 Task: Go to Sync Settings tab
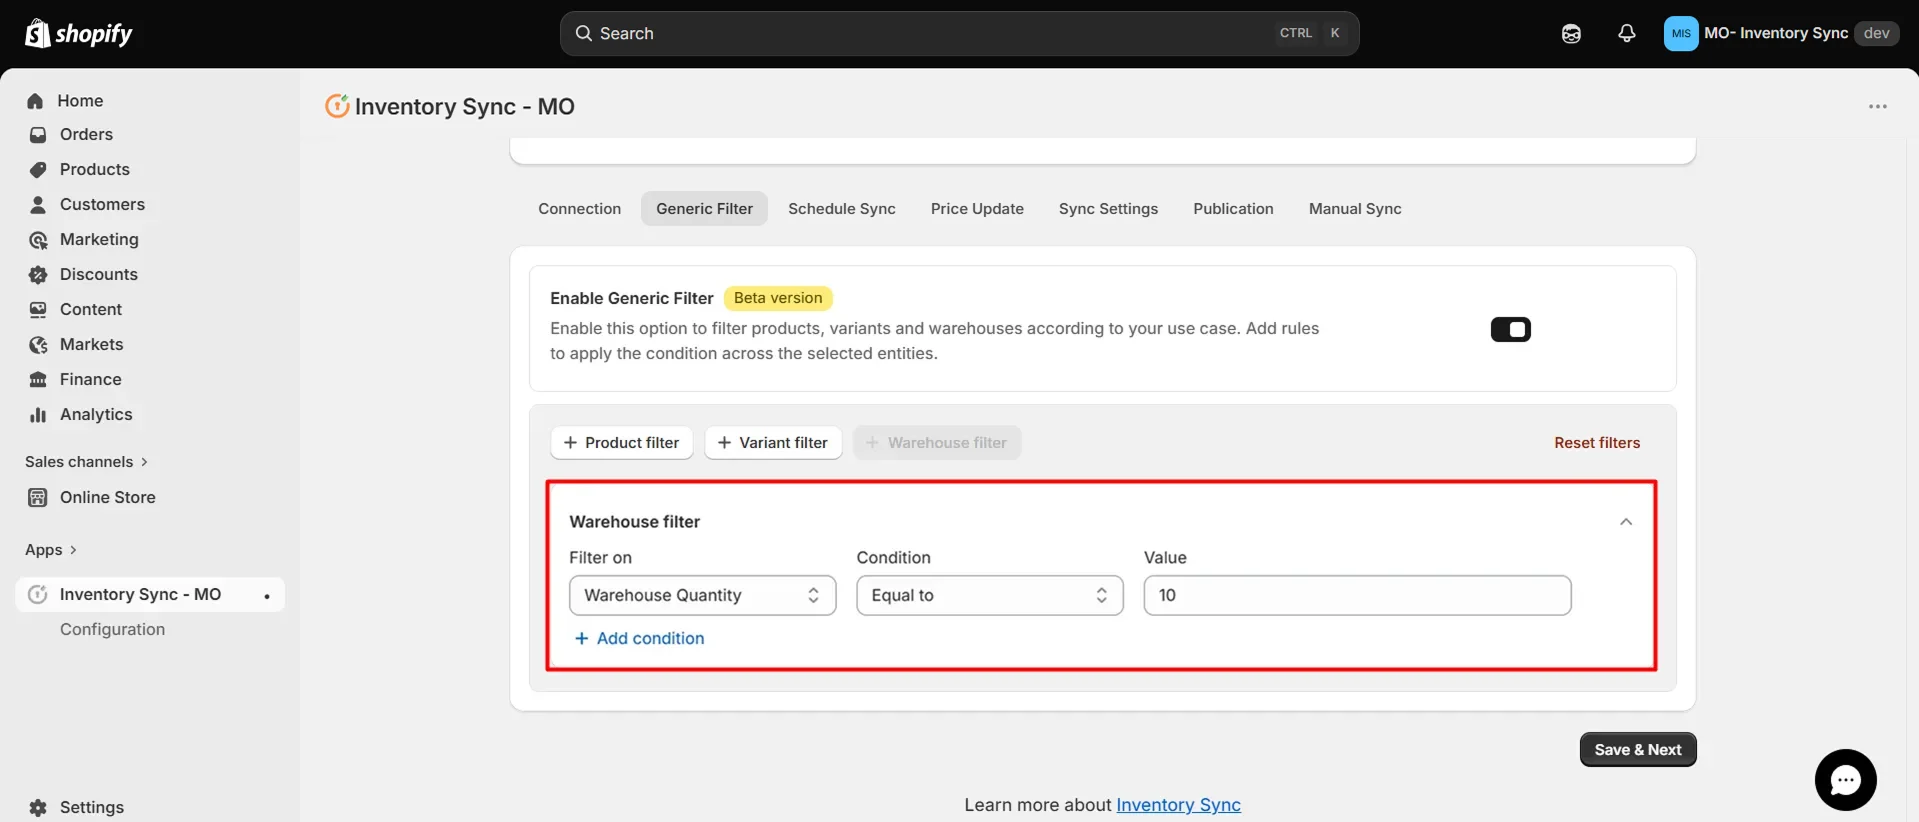click(x=1108, y=209)
